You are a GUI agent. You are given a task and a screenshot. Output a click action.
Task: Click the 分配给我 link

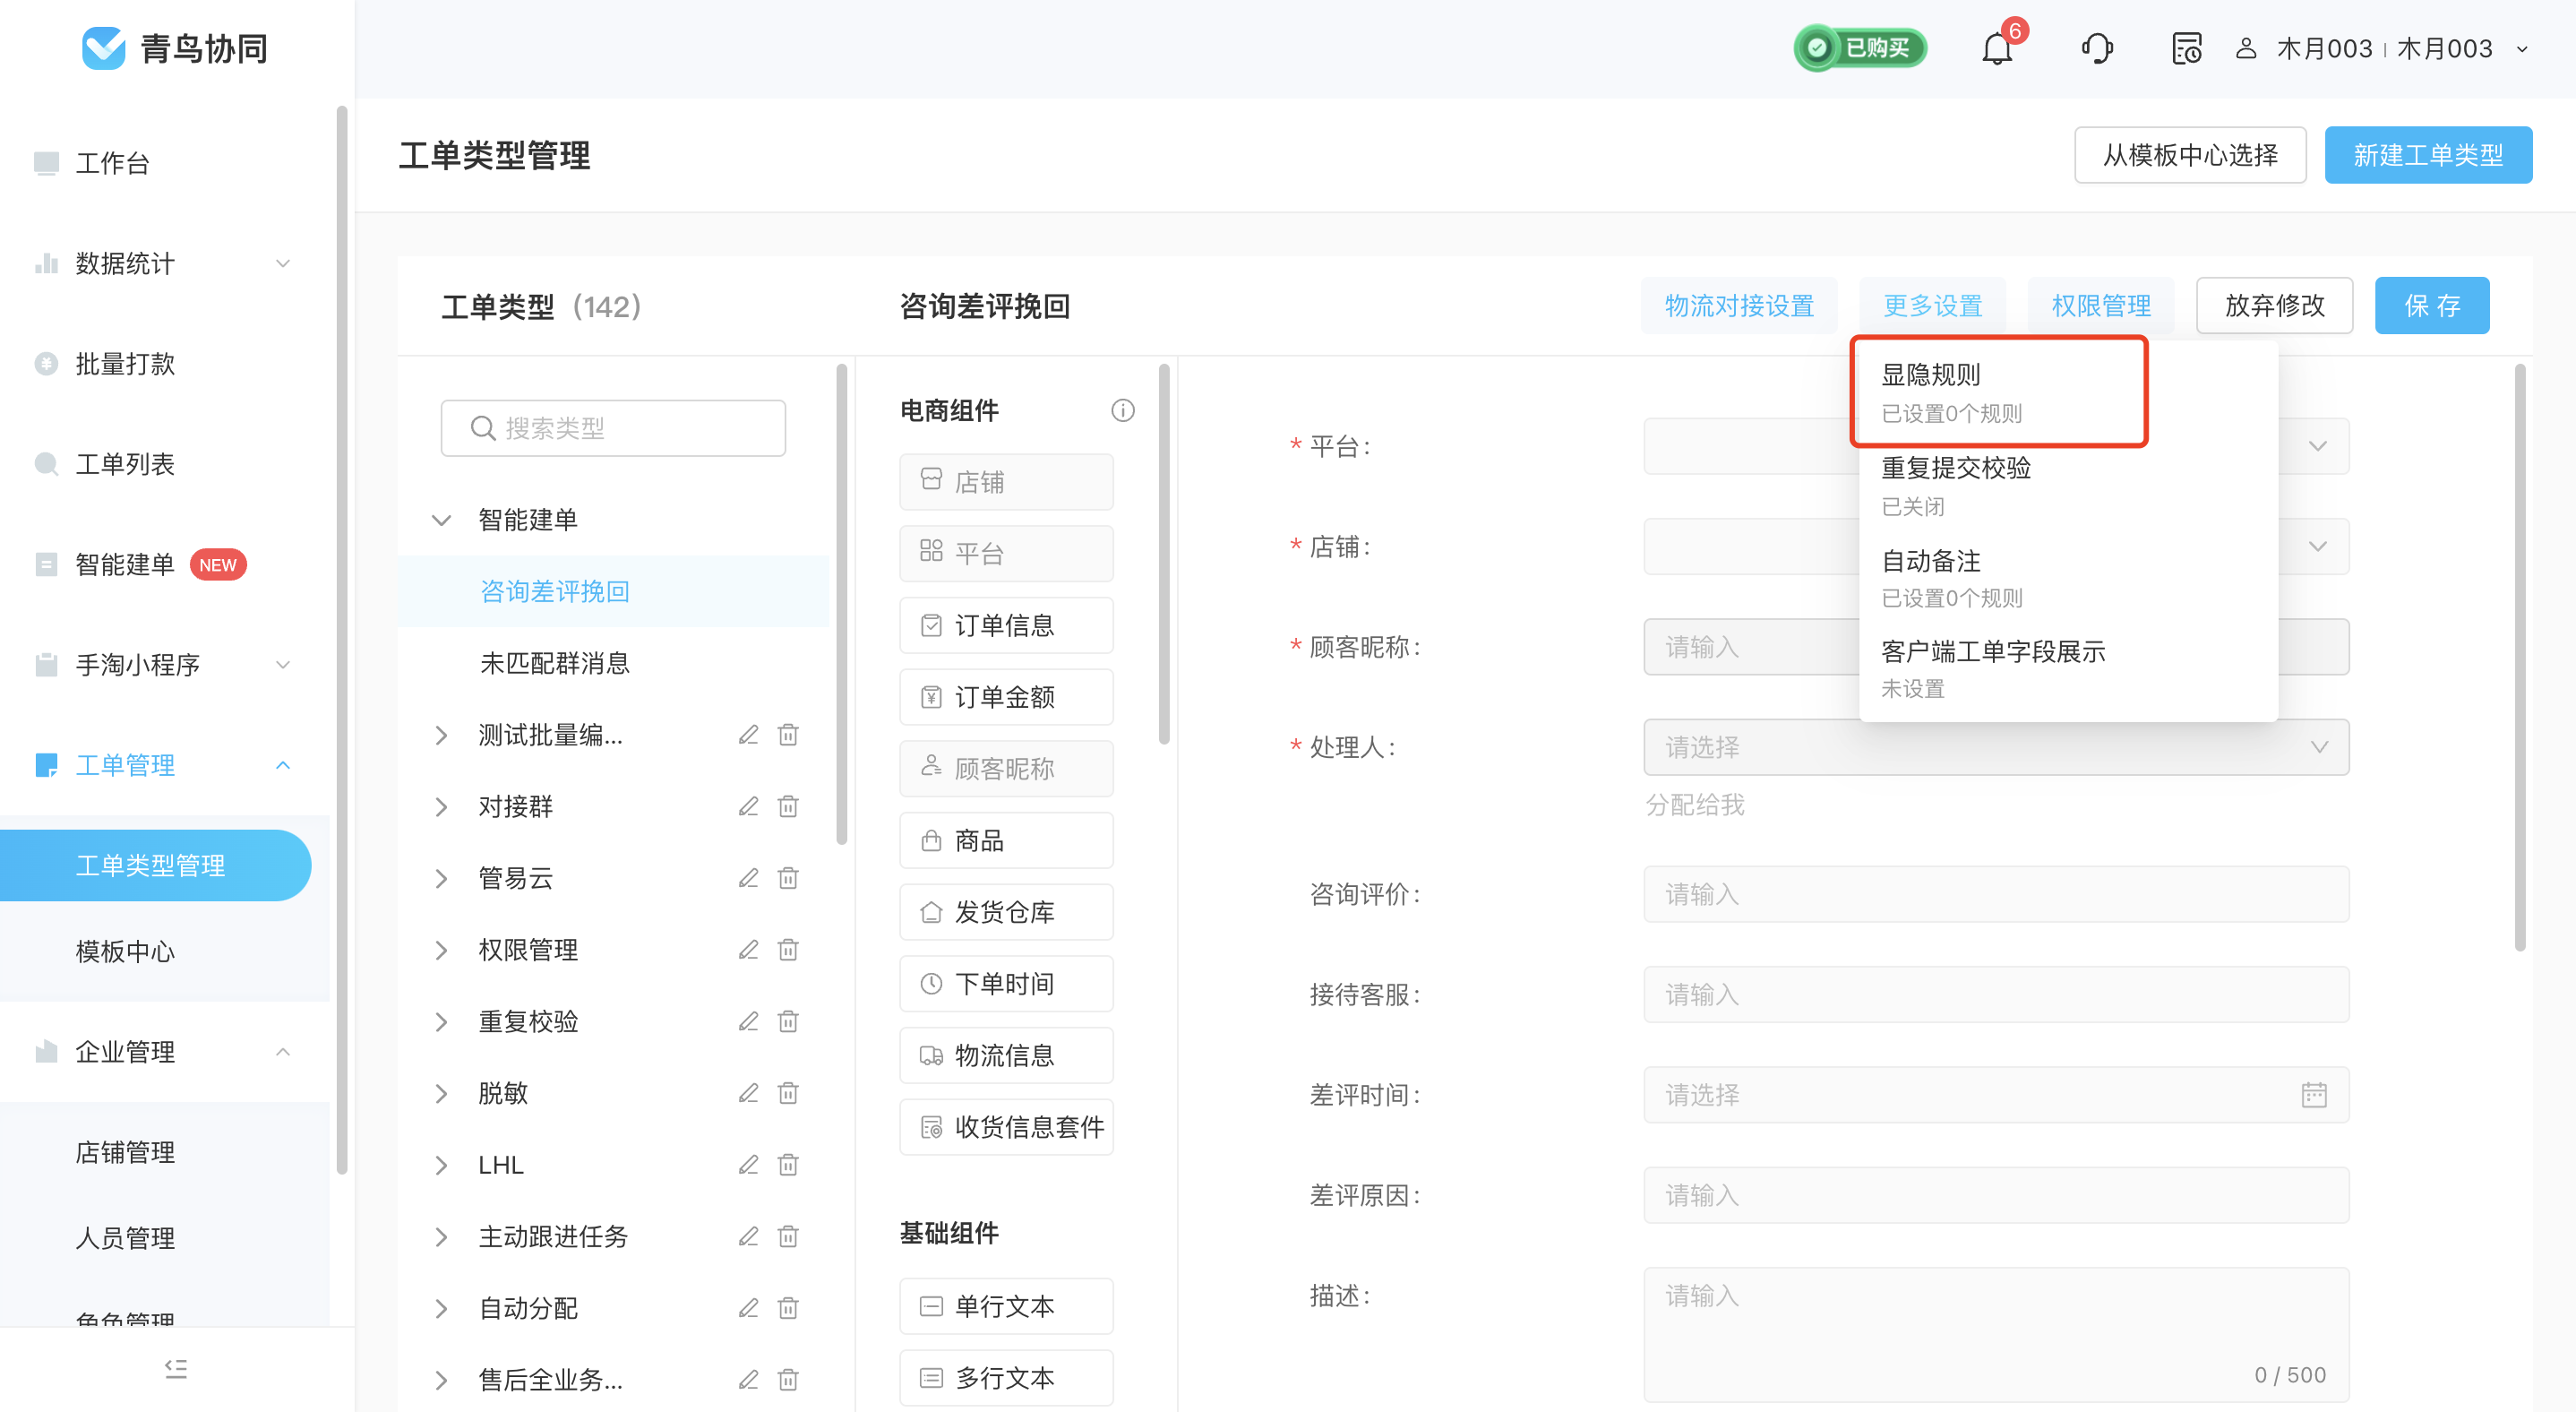click(1695, 805)
